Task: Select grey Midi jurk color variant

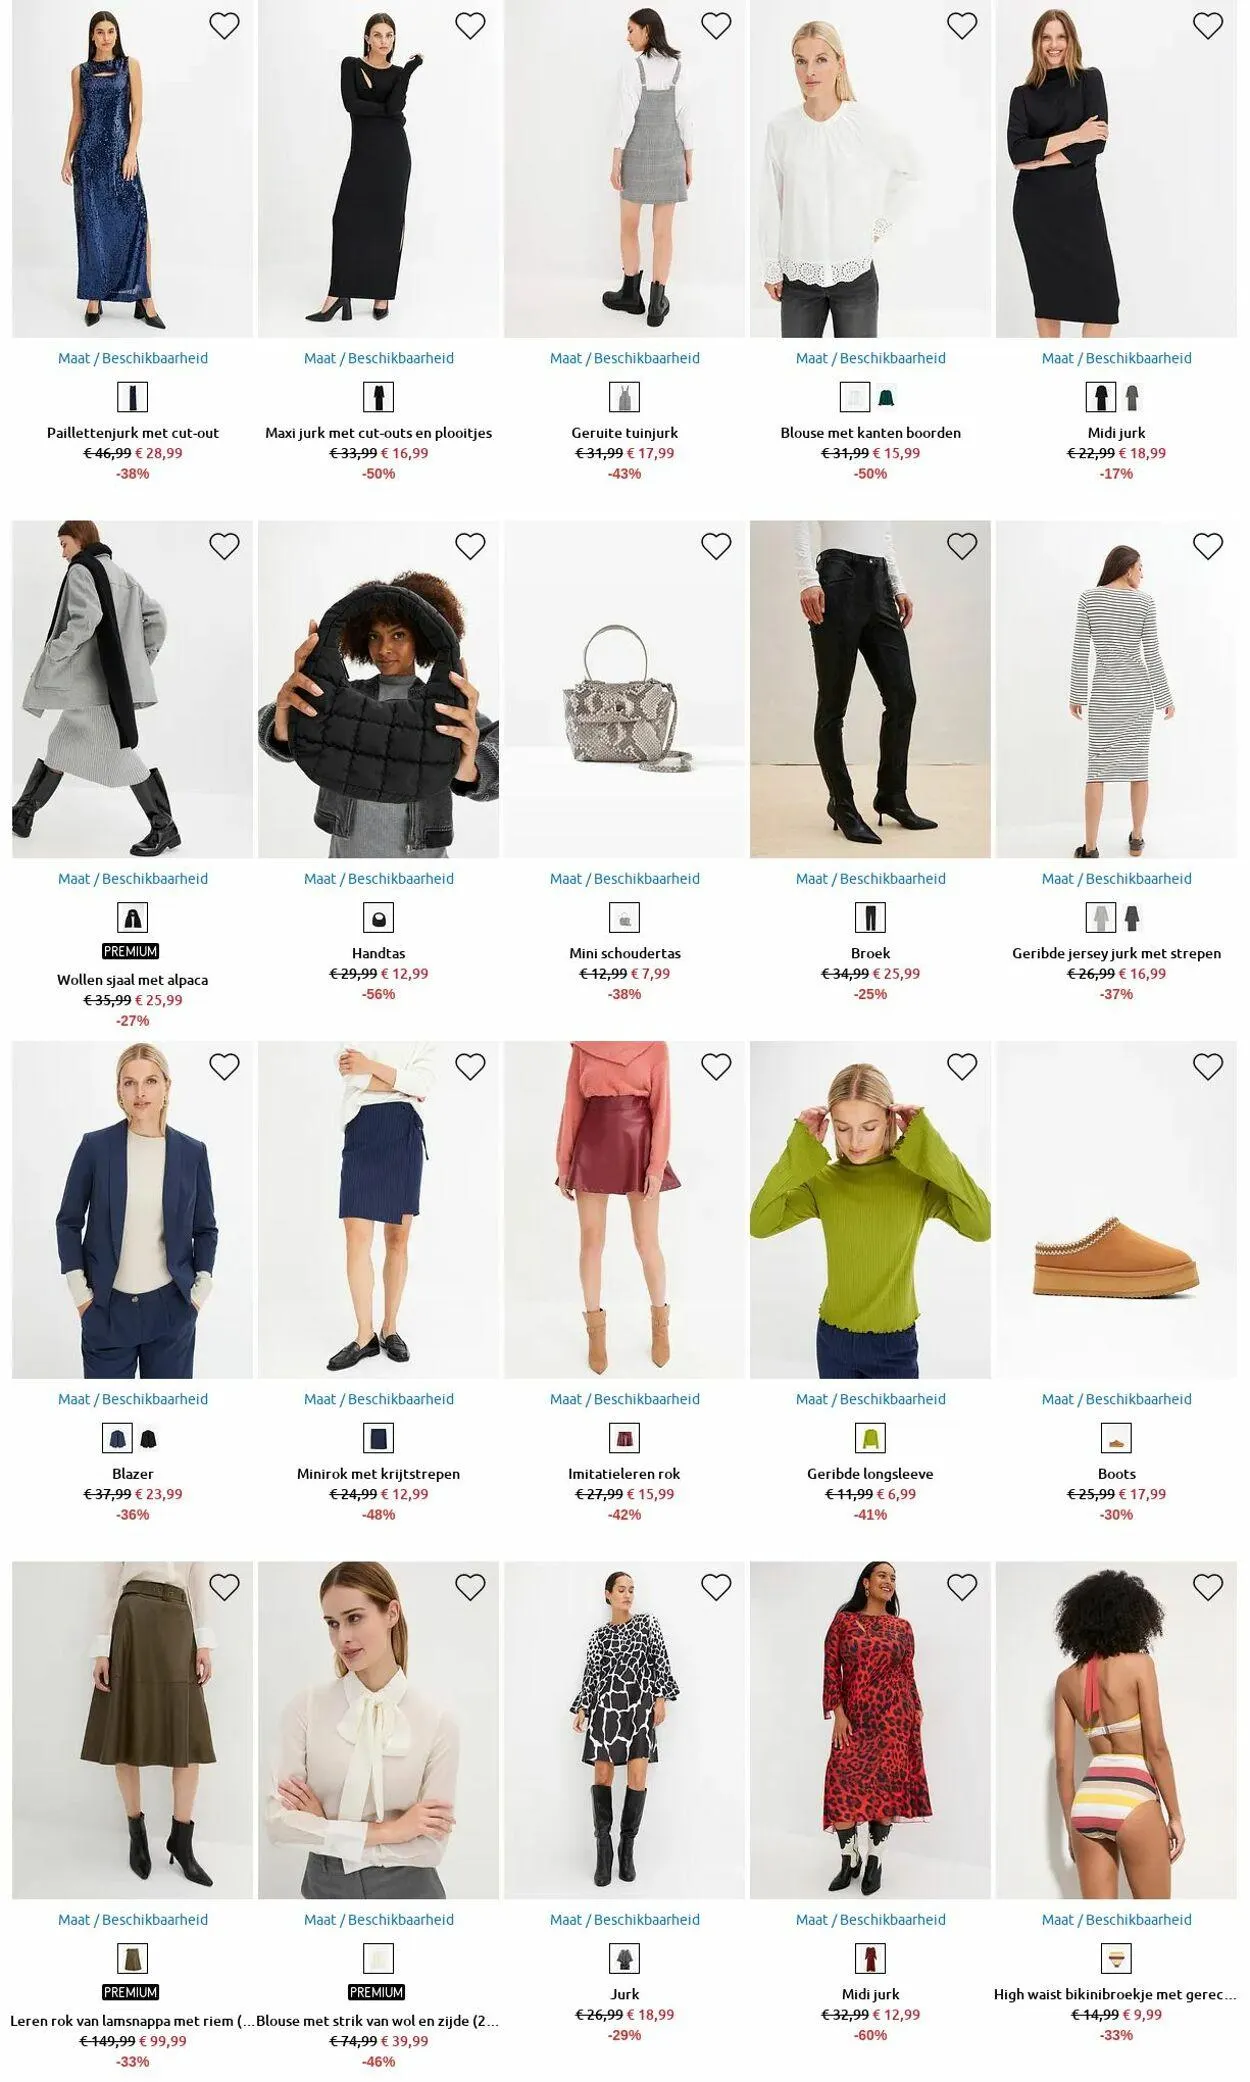Action: pyautogui.click(x=1132, y=398)
